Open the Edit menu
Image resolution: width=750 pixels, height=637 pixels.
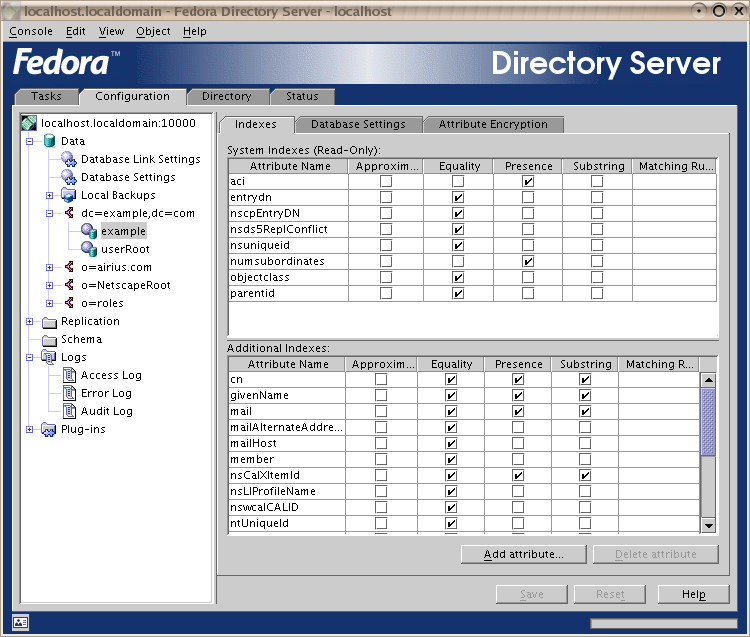coord(76,31)
